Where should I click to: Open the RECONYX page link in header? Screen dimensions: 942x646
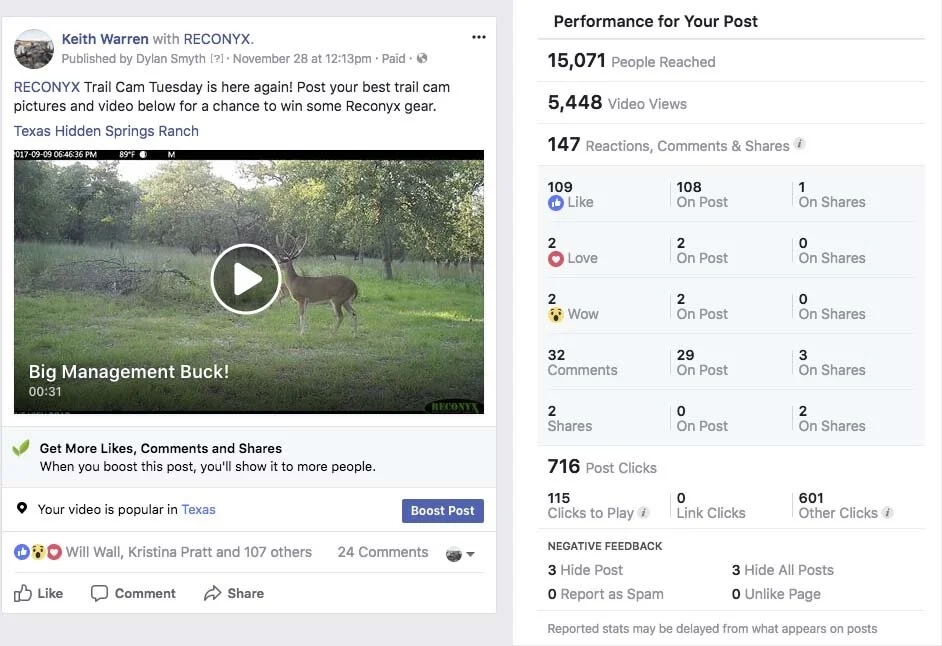[218, 39]
